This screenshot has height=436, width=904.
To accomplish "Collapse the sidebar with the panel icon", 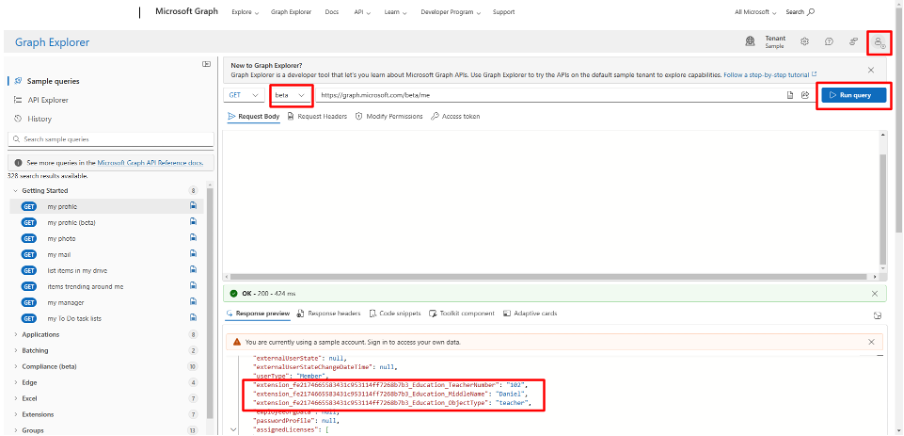I will [206, 64].
